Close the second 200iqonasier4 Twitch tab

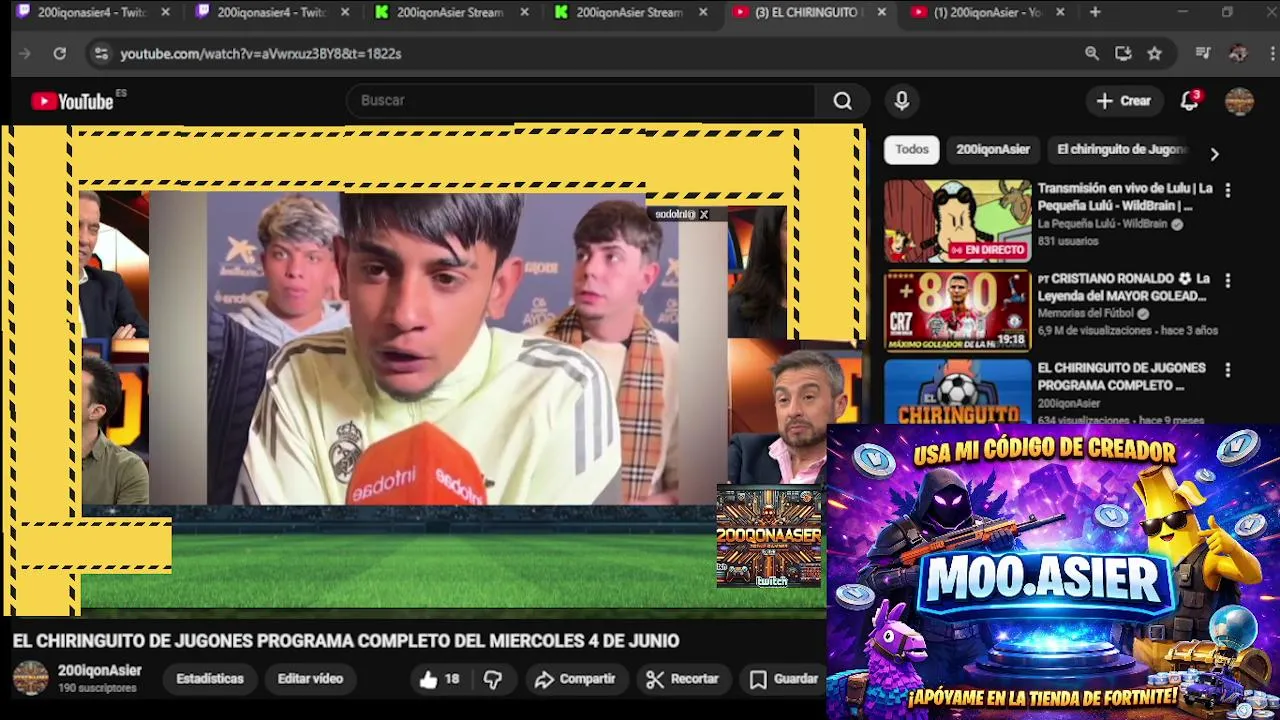[345, 12]
